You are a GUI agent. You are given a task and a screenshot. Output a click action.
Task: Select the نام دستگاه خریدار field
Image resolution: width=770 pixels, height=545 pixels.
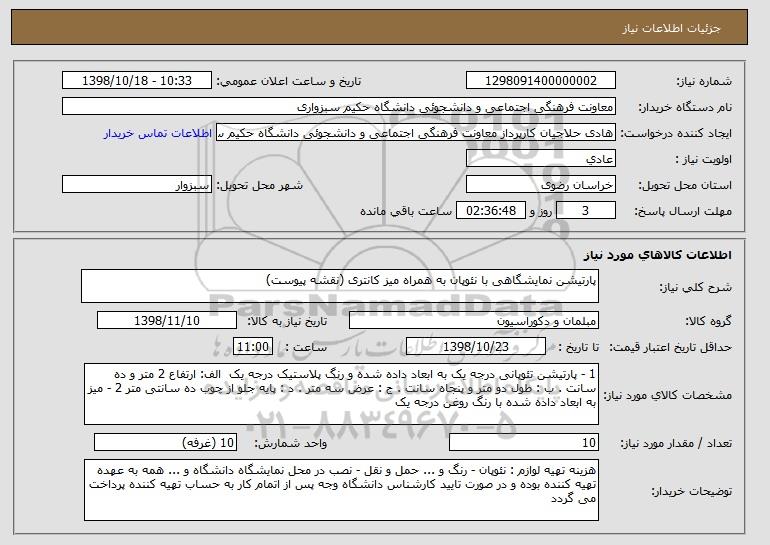[339, 107]
